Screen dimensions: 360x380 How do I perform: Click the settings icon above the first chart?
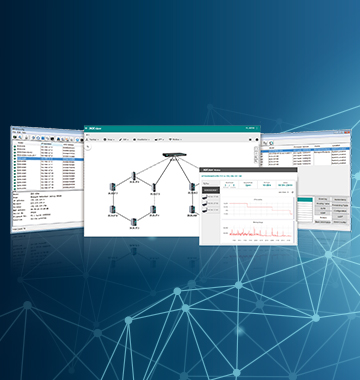pos(293,192)
